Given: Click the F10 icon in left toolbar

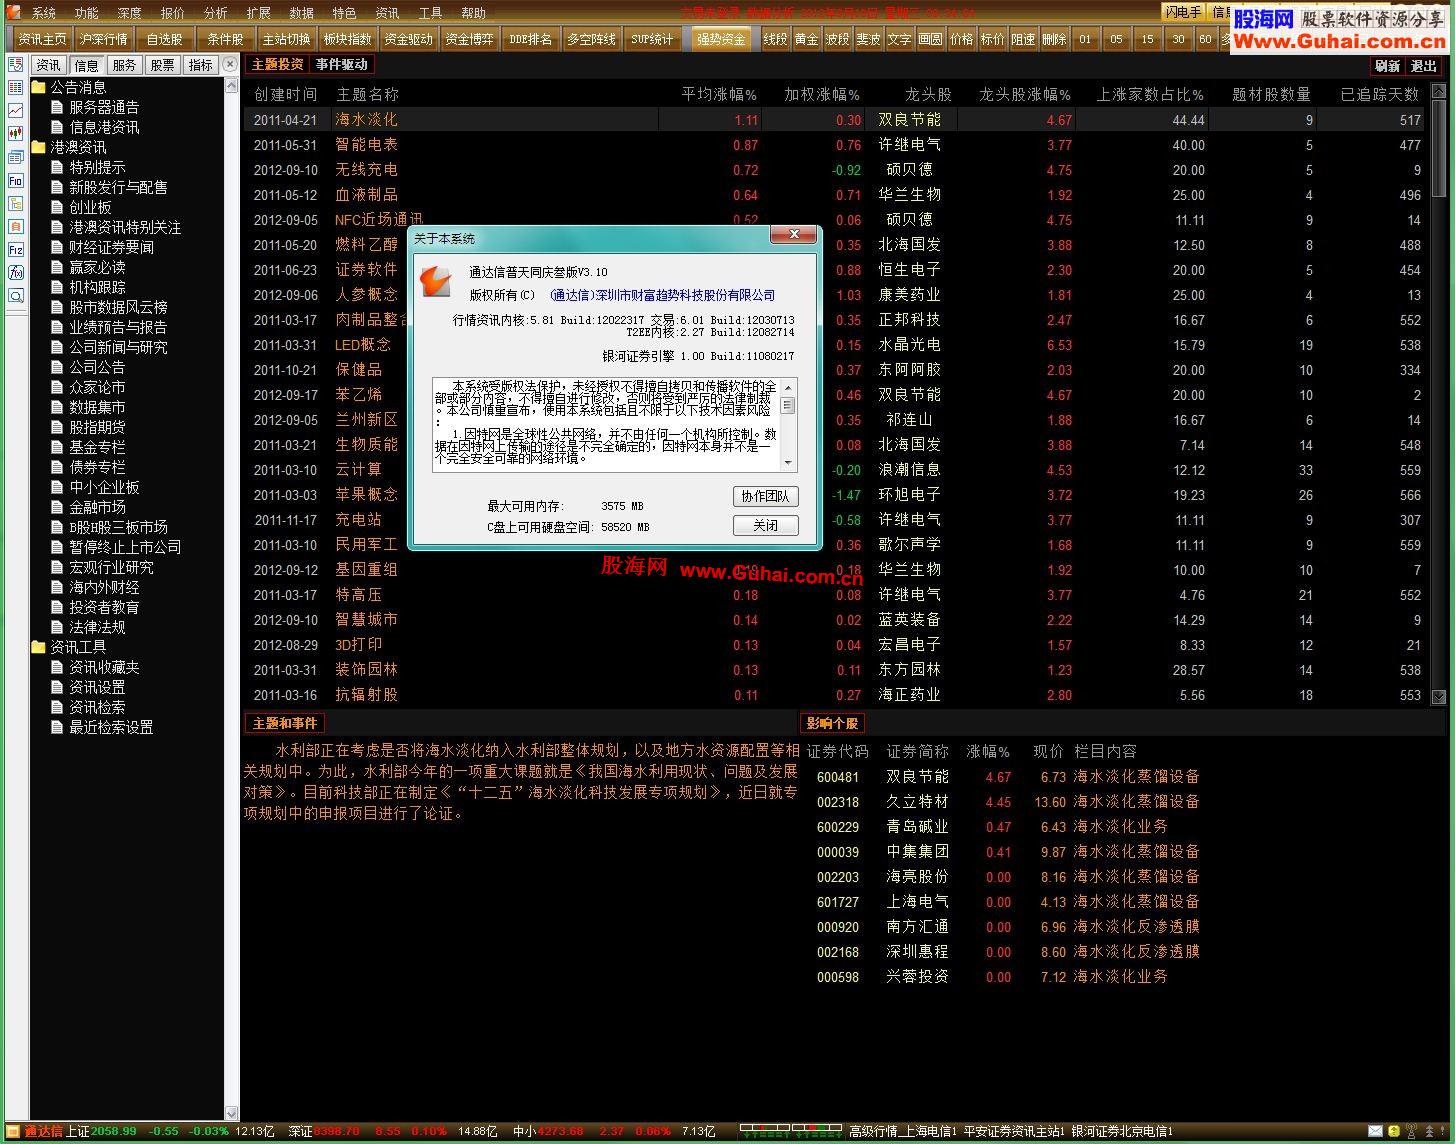Looking at the screenshot, I should tap(15, 181).
